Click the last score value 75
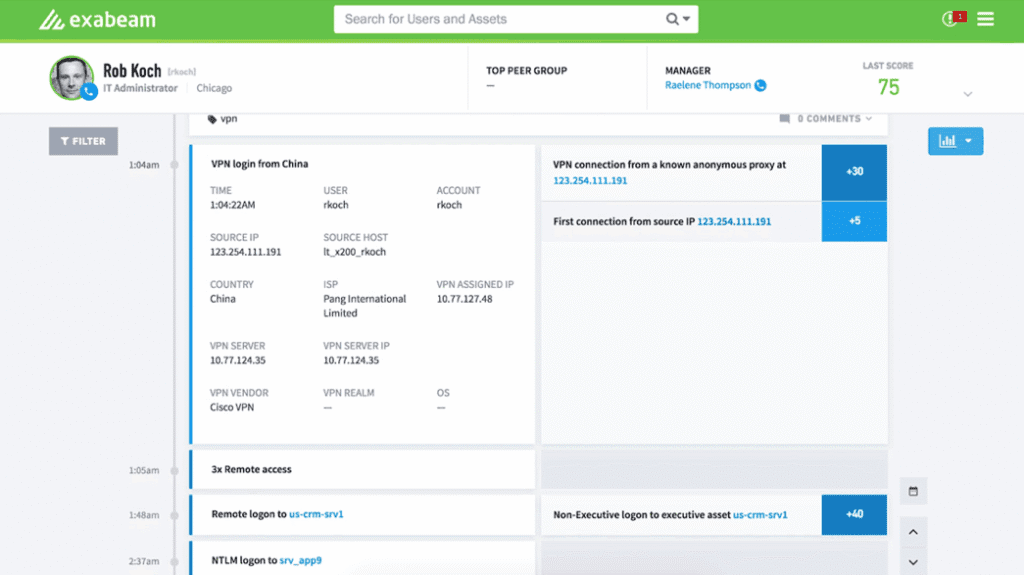 [888, 87]
